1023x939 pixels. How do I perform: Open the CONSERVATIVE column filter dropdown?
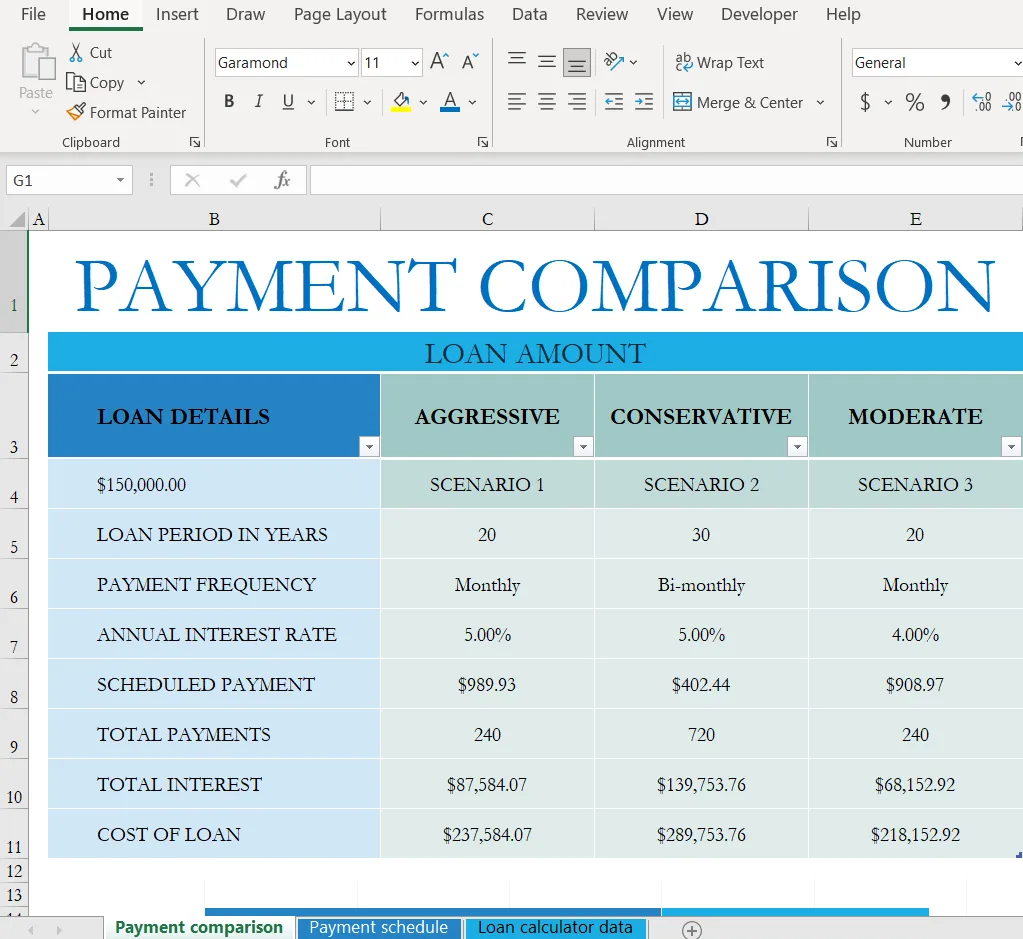tap(797, 446)
